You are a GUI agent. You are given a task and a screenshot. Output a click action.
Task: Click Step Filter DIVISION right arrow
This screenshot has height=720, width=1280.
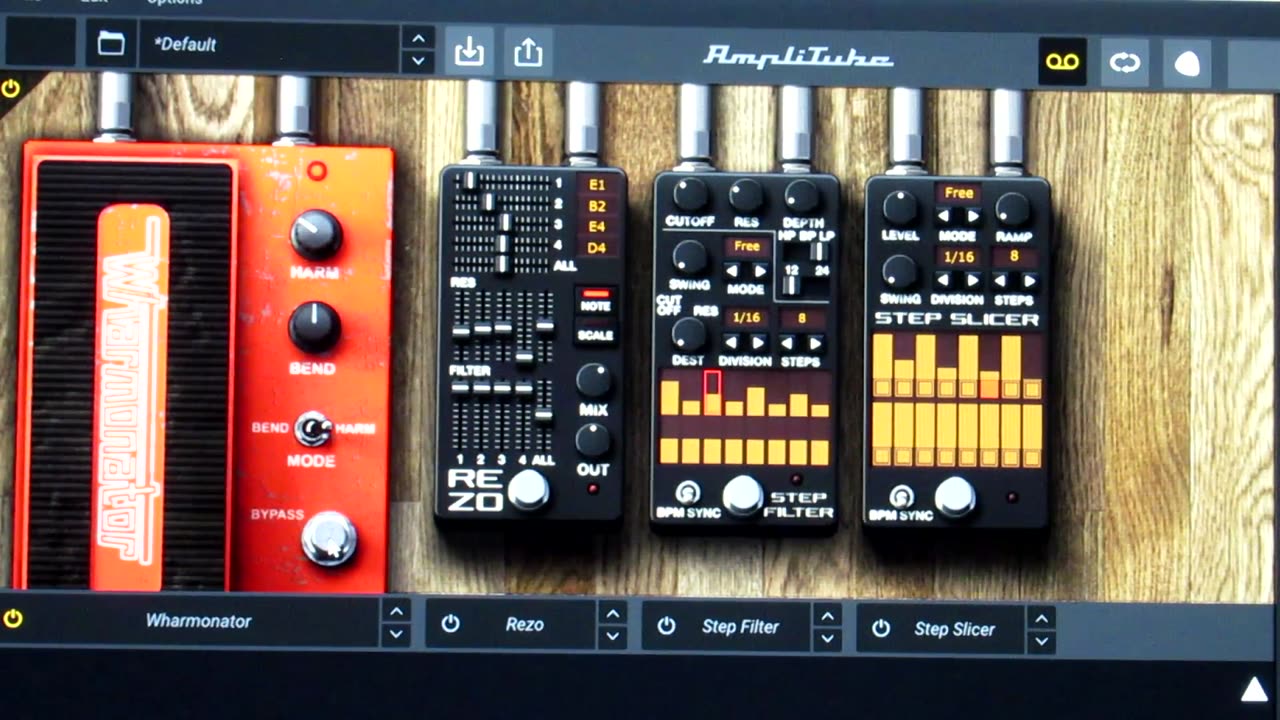pos(760,343)
